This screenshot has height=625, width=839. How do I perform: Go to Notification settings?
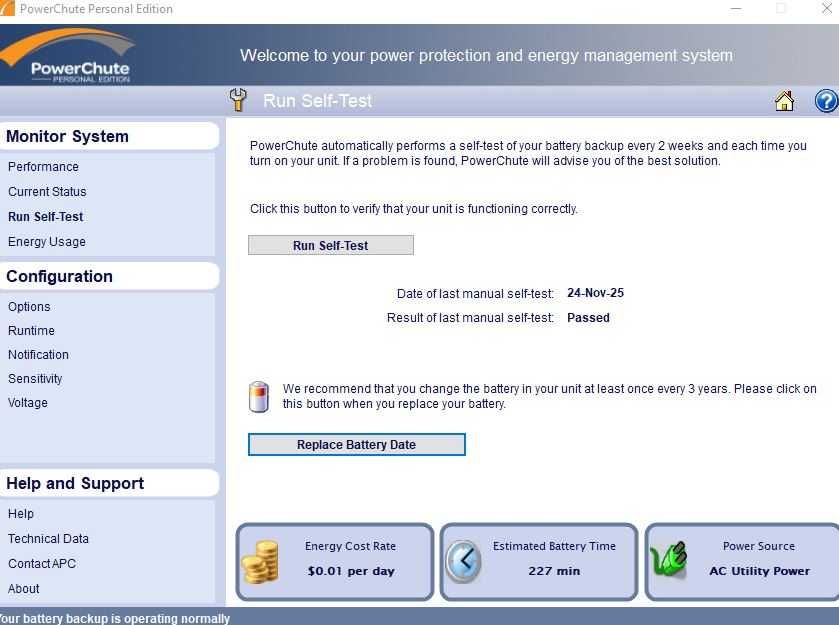coord(38,355)
